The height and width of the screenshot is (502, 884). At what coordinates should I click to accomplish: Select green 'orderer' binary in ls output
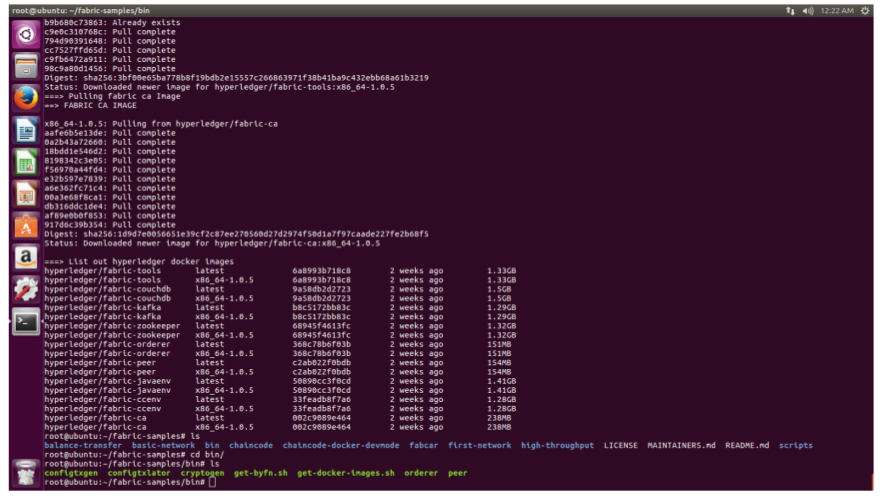click(x=421, y=473)
